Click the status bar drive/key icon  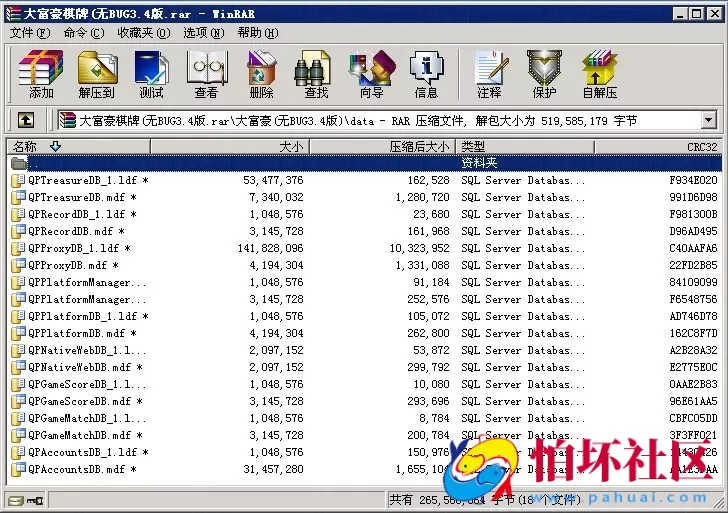[x=26, y=500]
